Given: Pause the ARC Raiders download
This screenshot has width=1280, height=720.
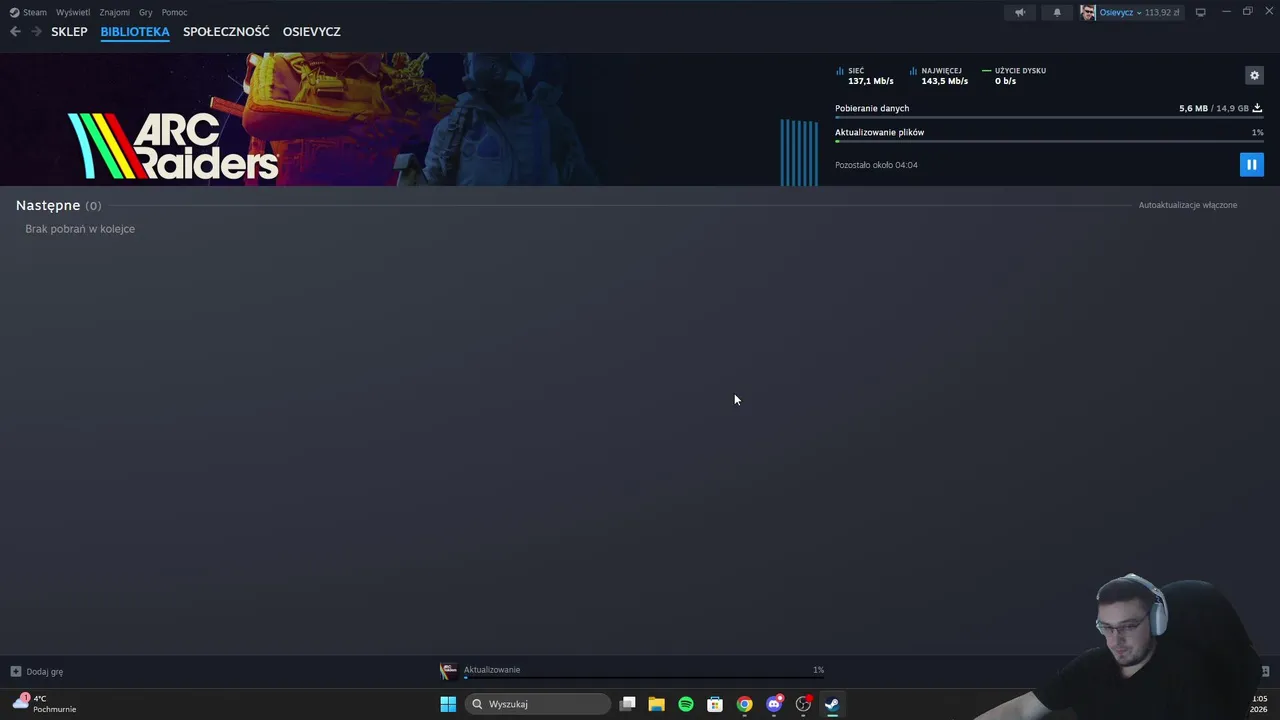Looking at the screenshot, I should click(1251, 164).
